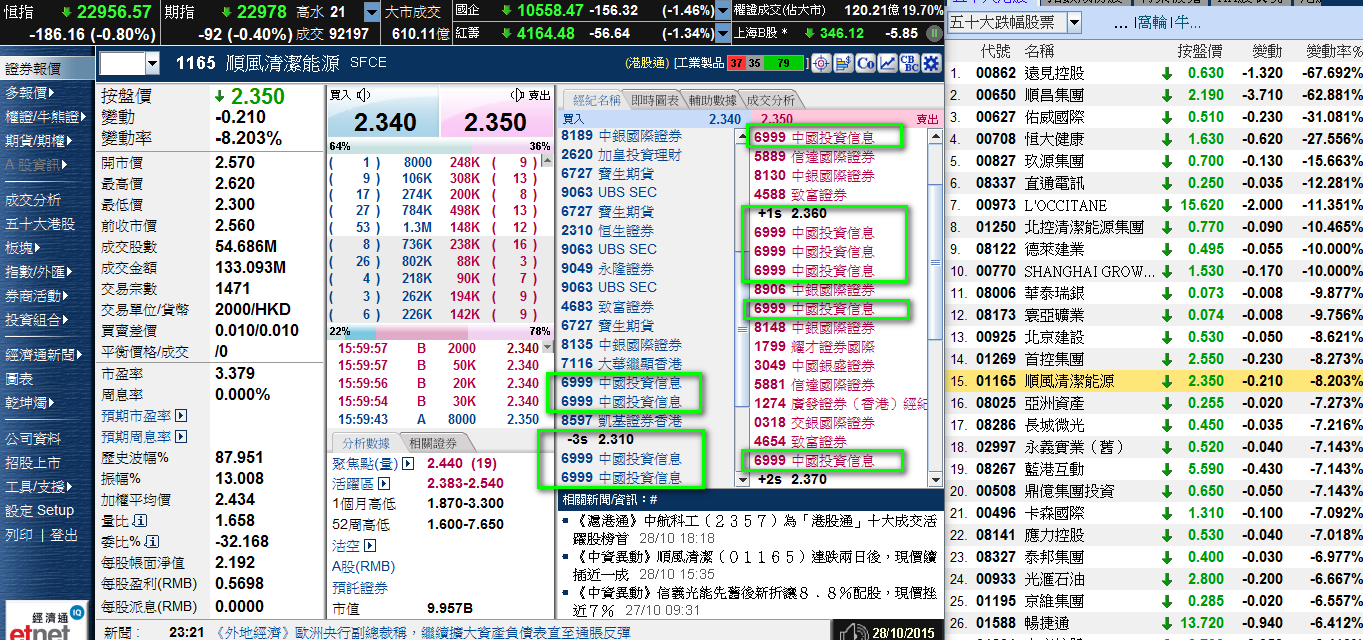Screen dimensions: 1363x640
Task: Click the 64% / 36% buy-sell ratio bar
Action: [x=440, y=146]
